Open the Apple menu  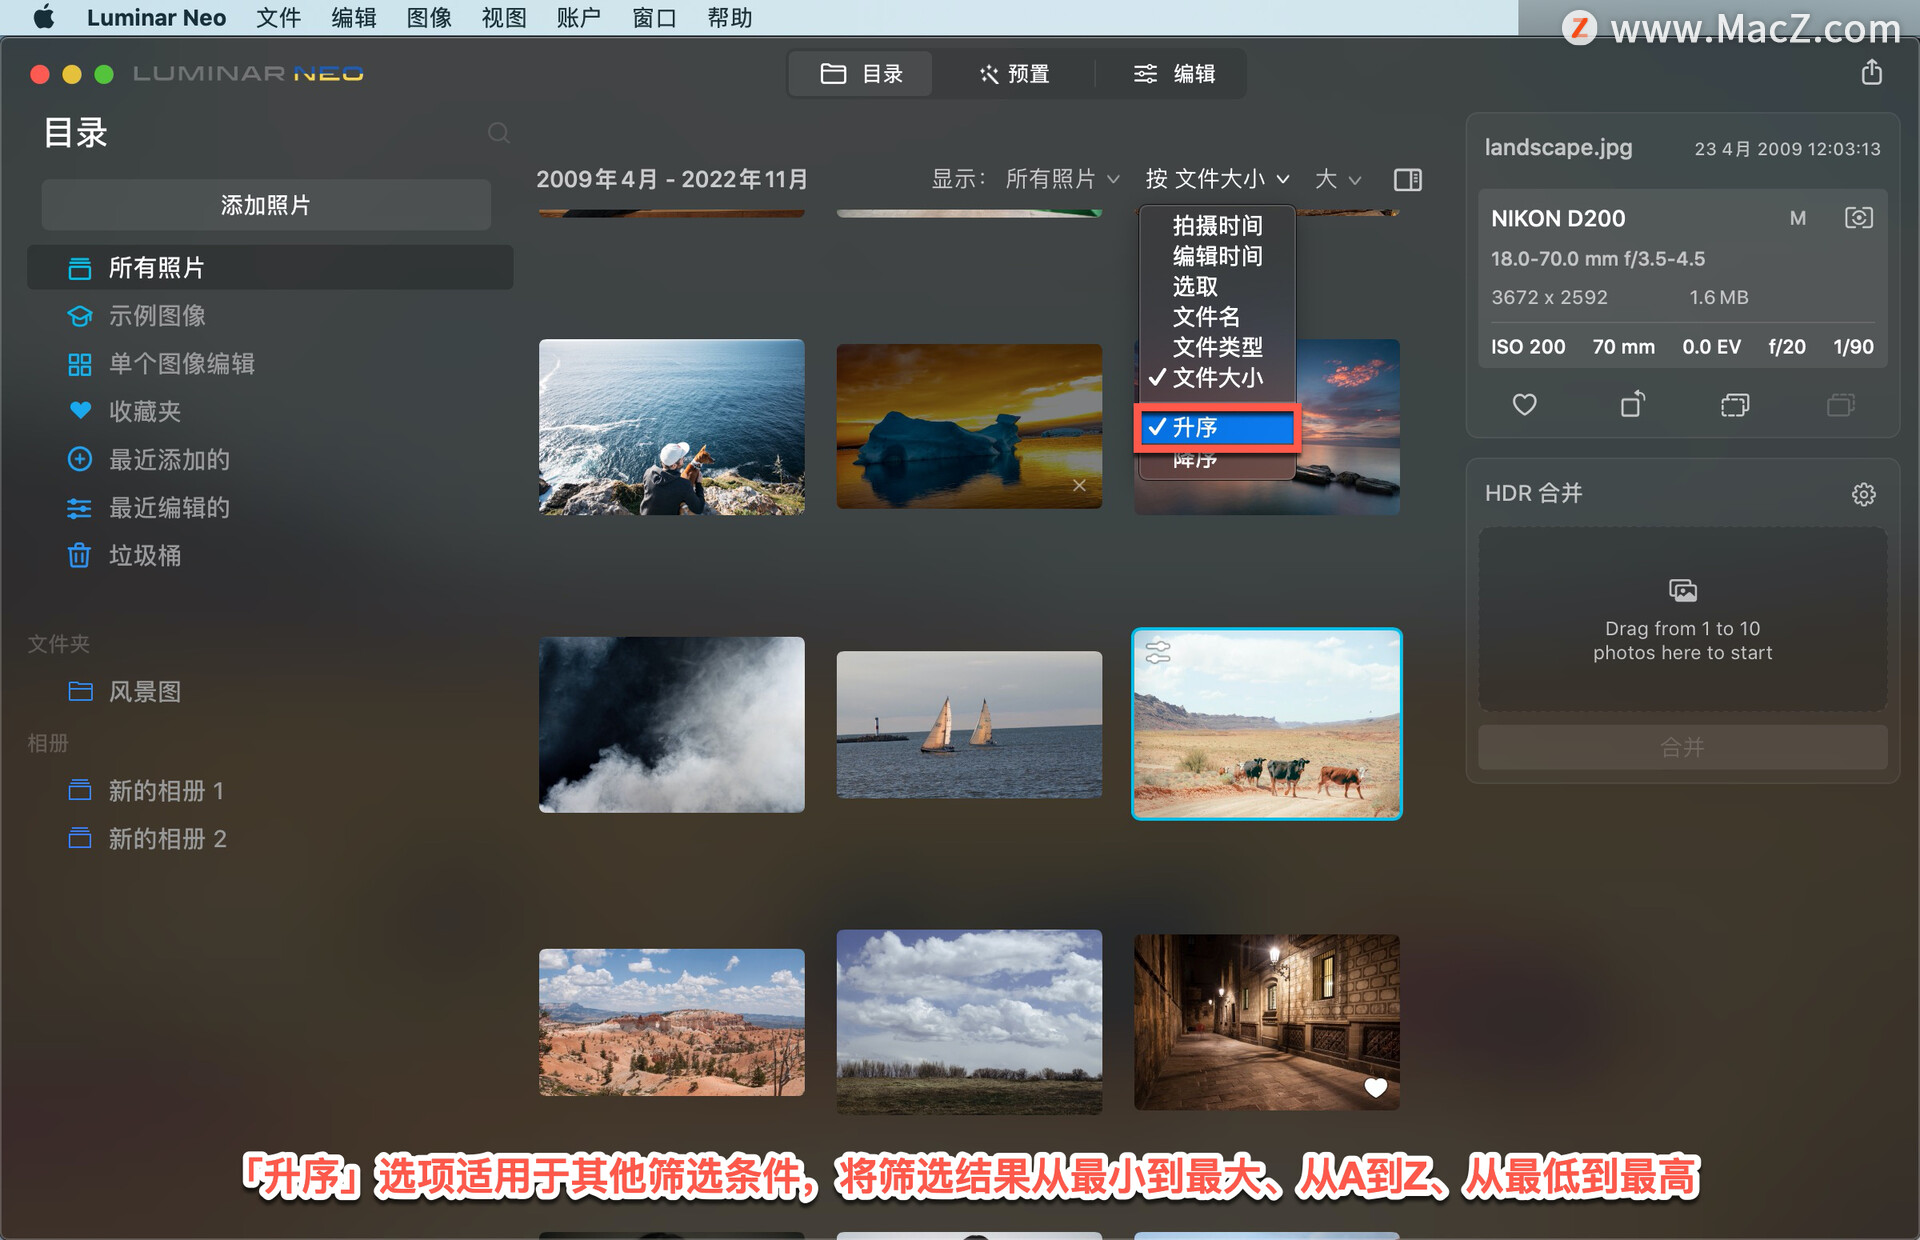43,18
